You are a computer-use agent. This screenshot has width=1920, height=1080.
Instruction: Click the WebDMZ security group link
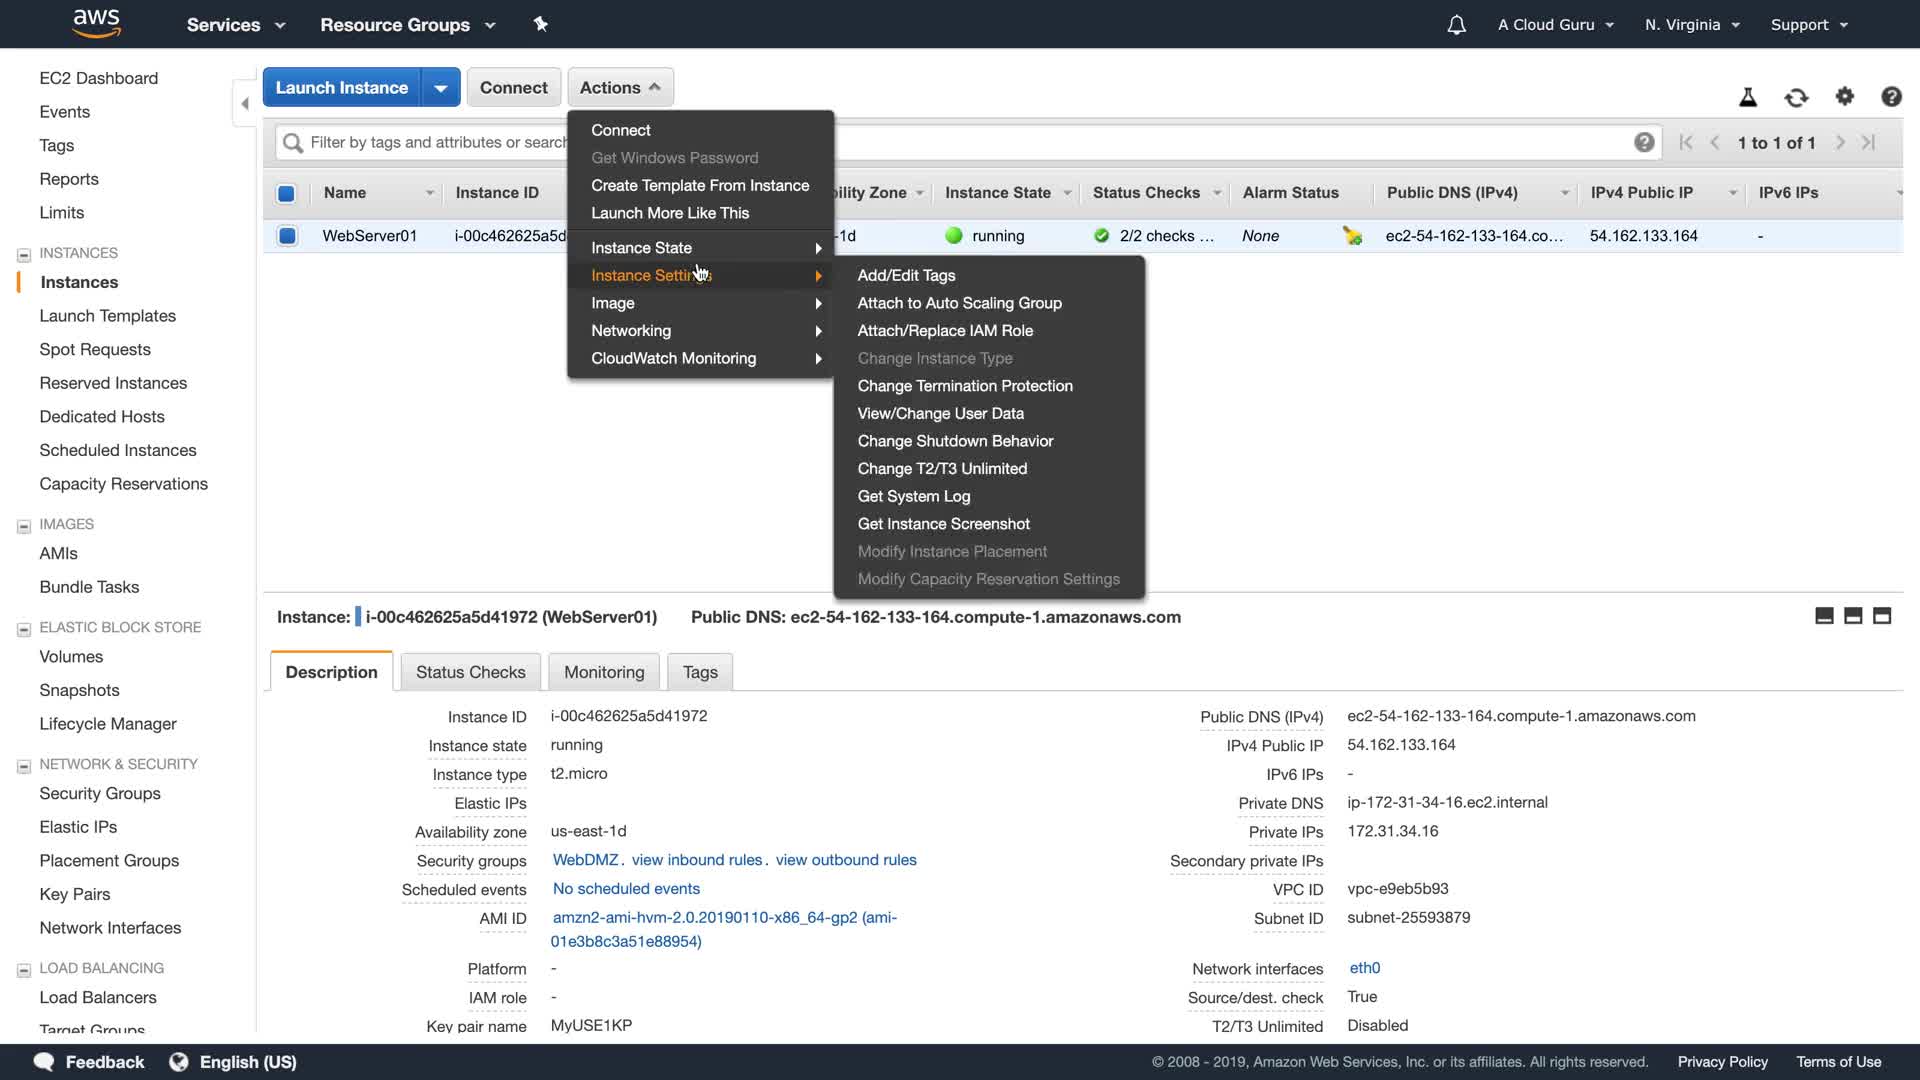(x=585, y=860)
